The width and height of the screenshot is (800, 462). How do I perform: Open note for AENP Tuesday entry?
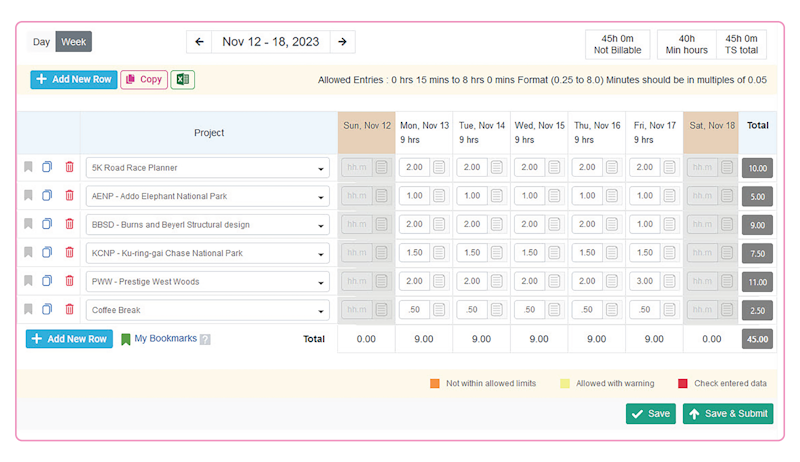pyautogui.click(x=496, y=196)
